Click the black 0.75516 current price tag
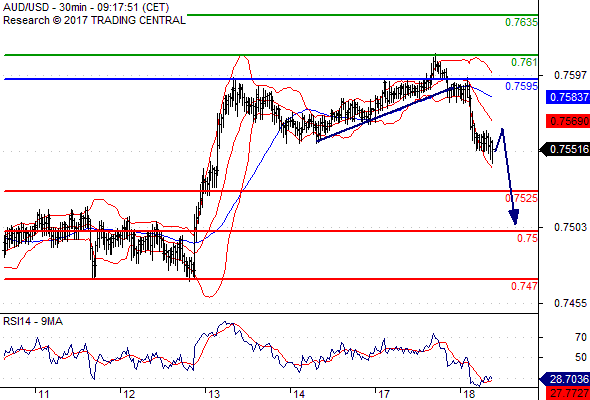This screenshot has width=590, height=400. click(x=565, y=149)
